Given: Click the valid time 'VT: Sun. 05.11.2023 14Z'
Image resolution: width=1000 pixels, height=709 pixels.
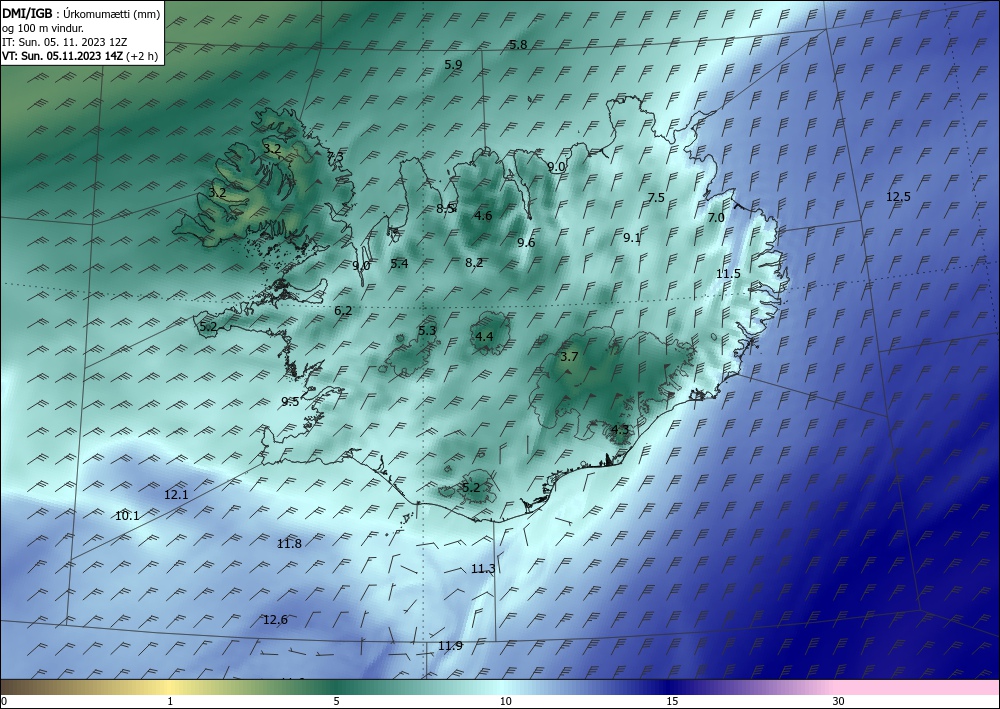Looking at the screenshot, I should 62,56.
